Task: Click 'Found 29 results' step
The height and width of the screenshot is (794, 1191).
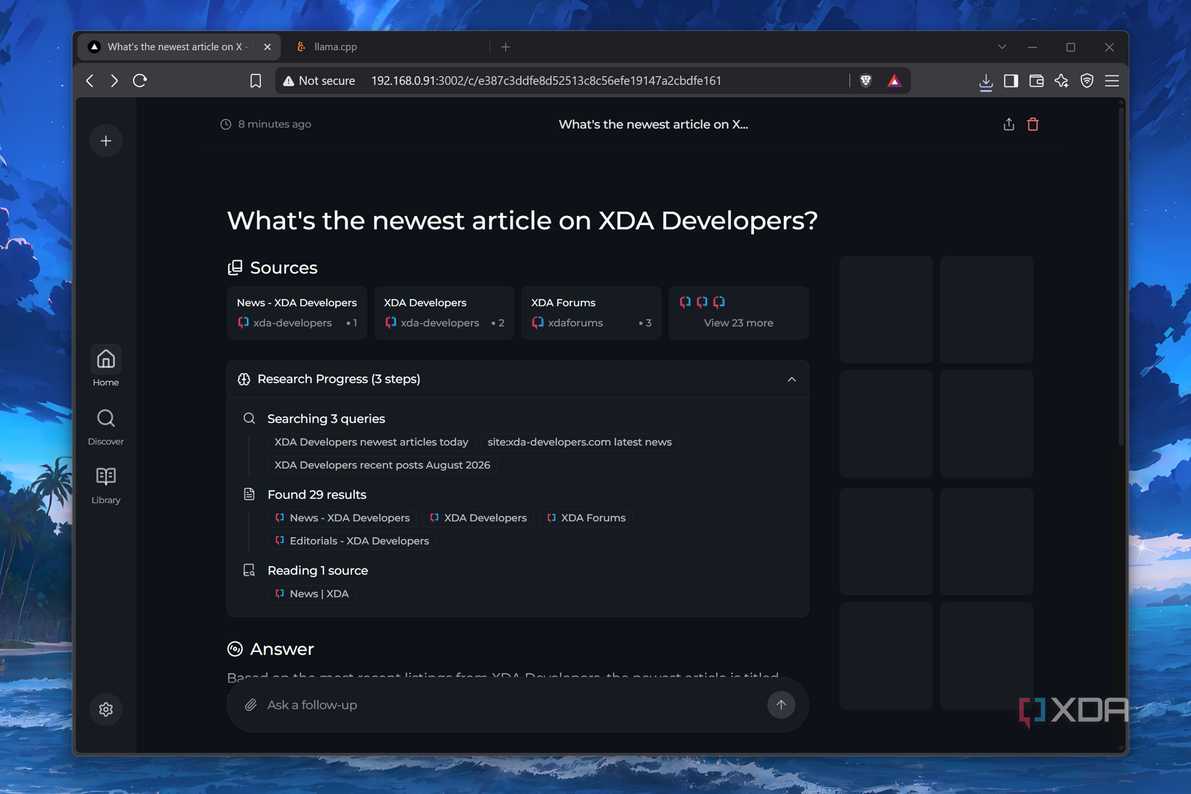Action: [317, 495]
